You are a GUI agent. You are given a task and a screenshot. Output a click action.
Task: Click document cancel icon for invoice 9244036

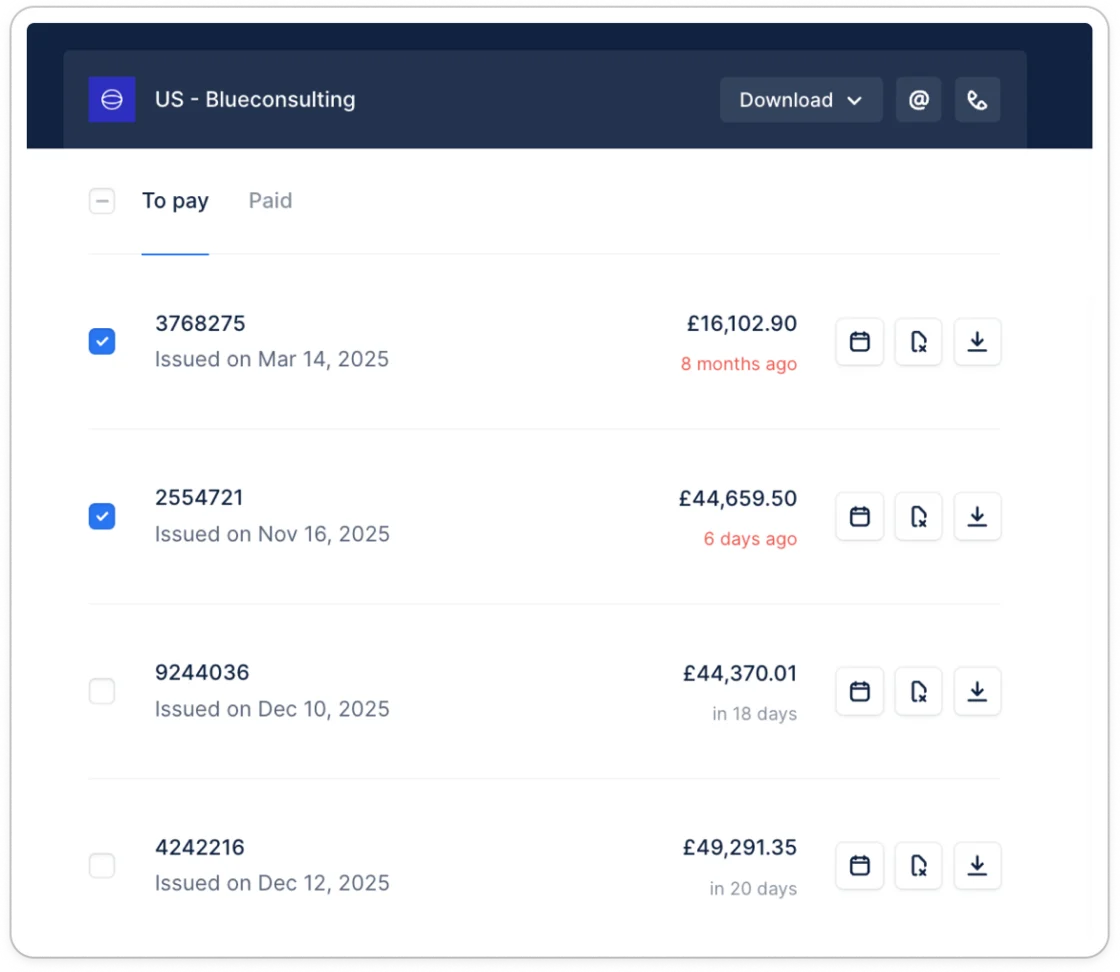coord(919,691)
